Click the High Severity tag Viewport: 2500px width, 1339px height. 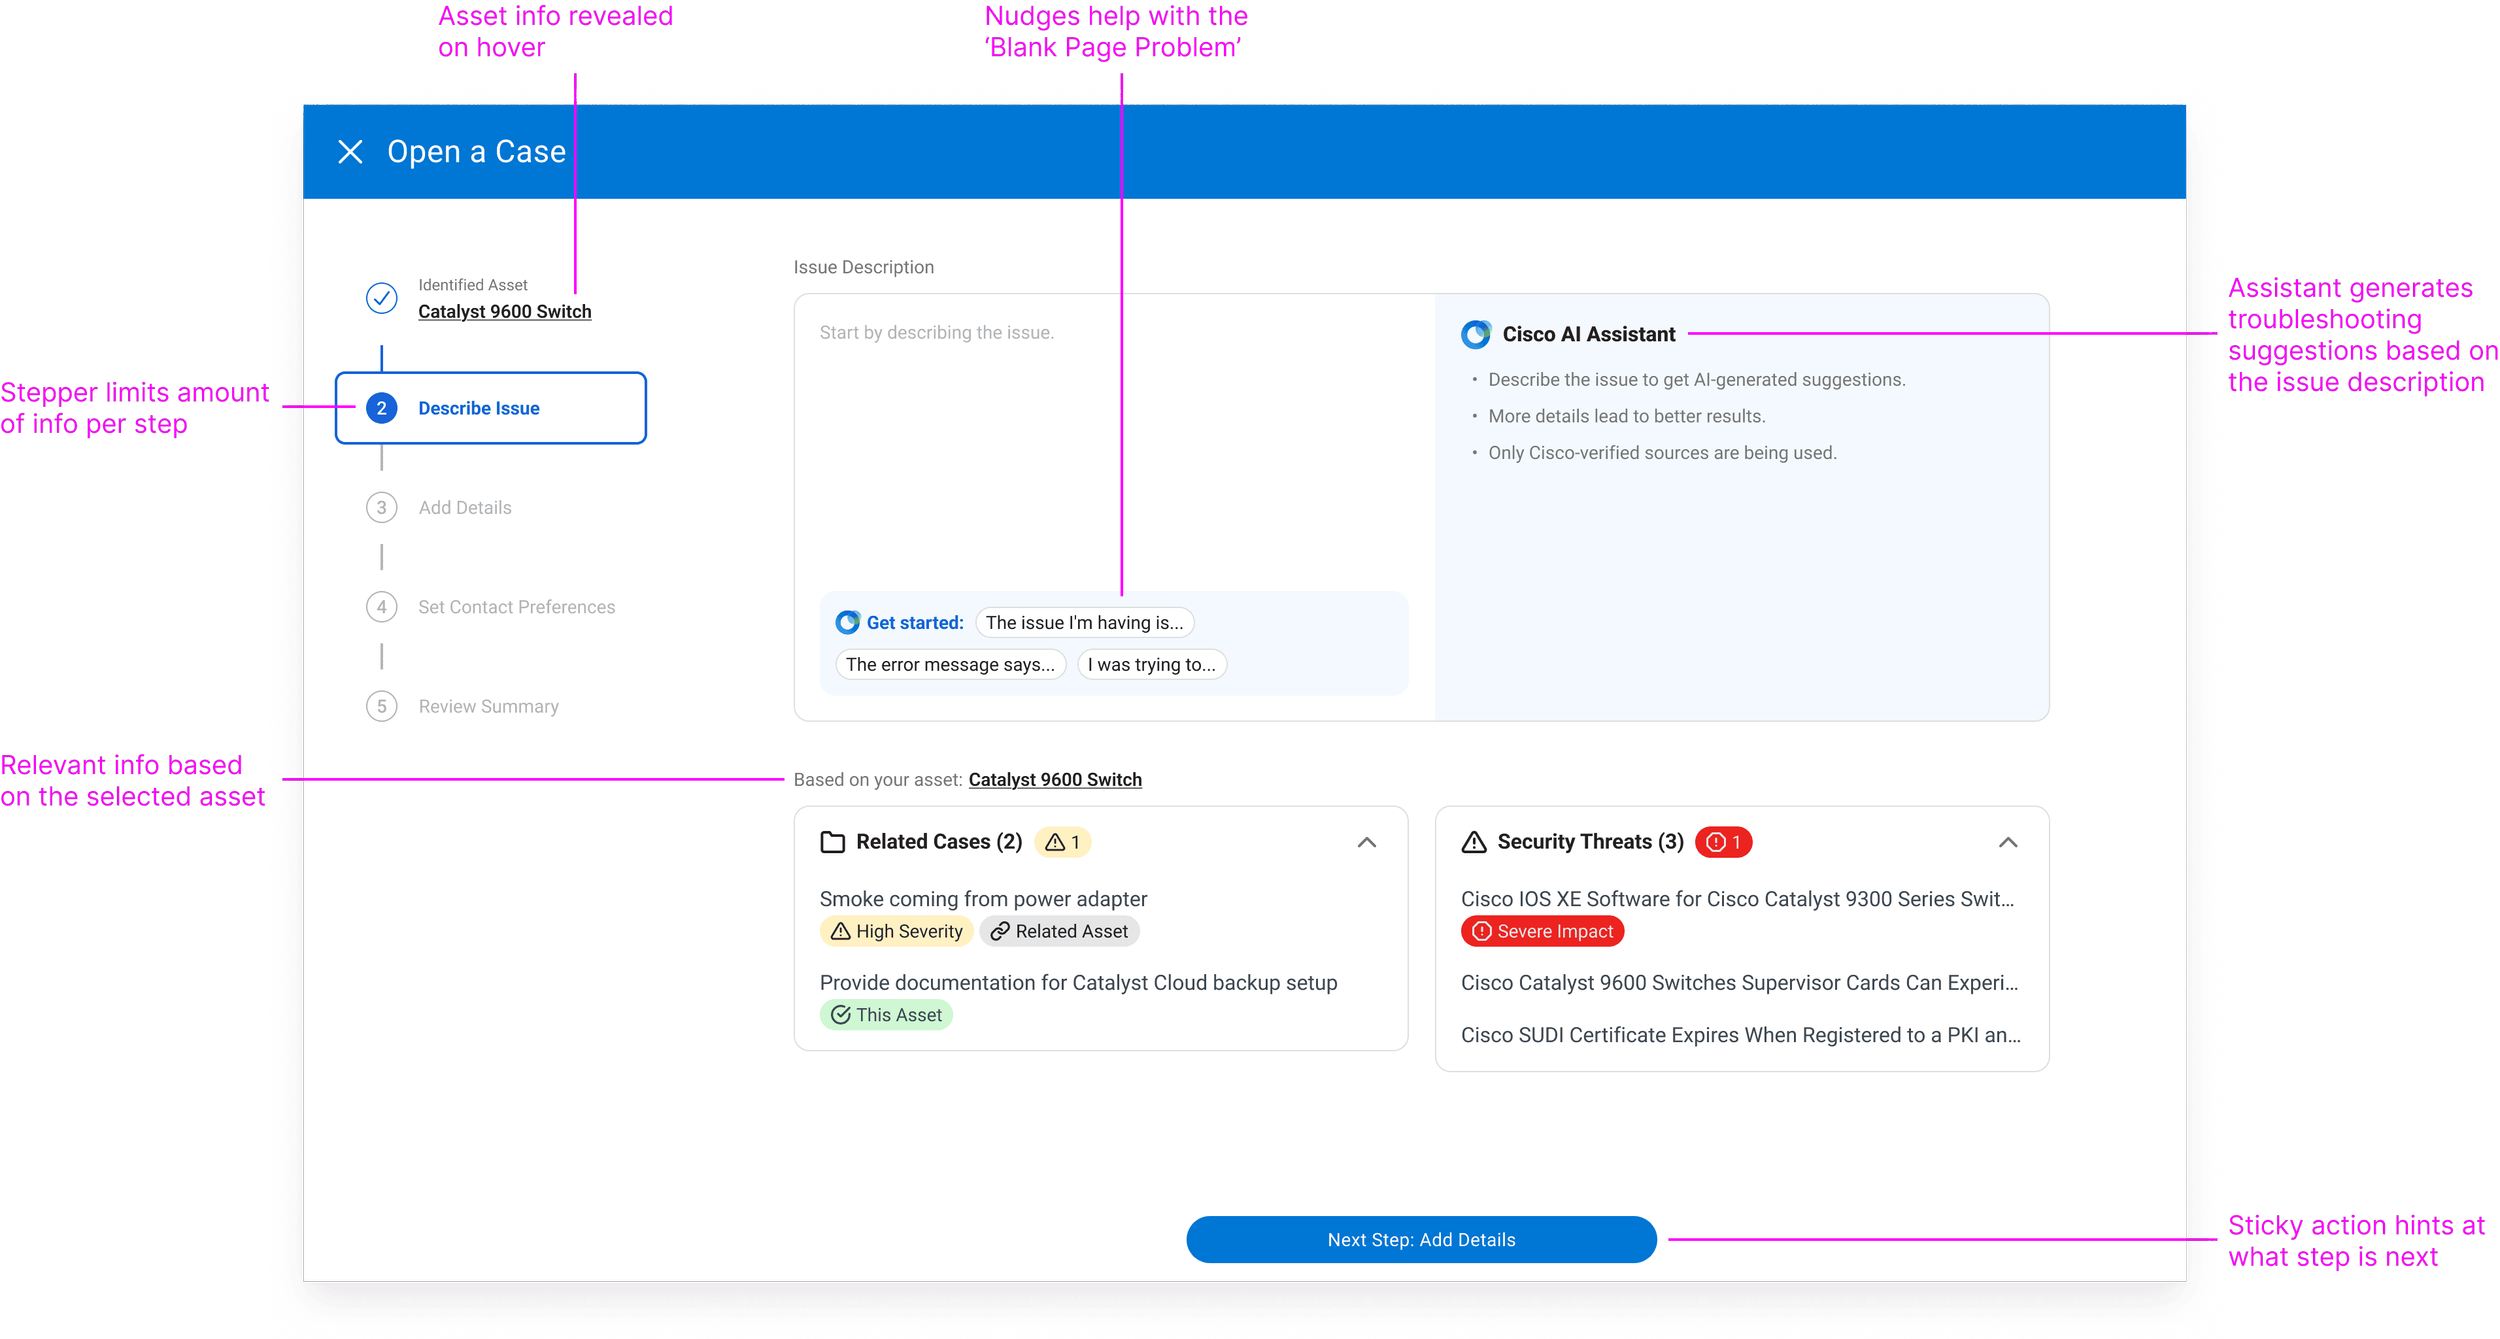point(896,931)
